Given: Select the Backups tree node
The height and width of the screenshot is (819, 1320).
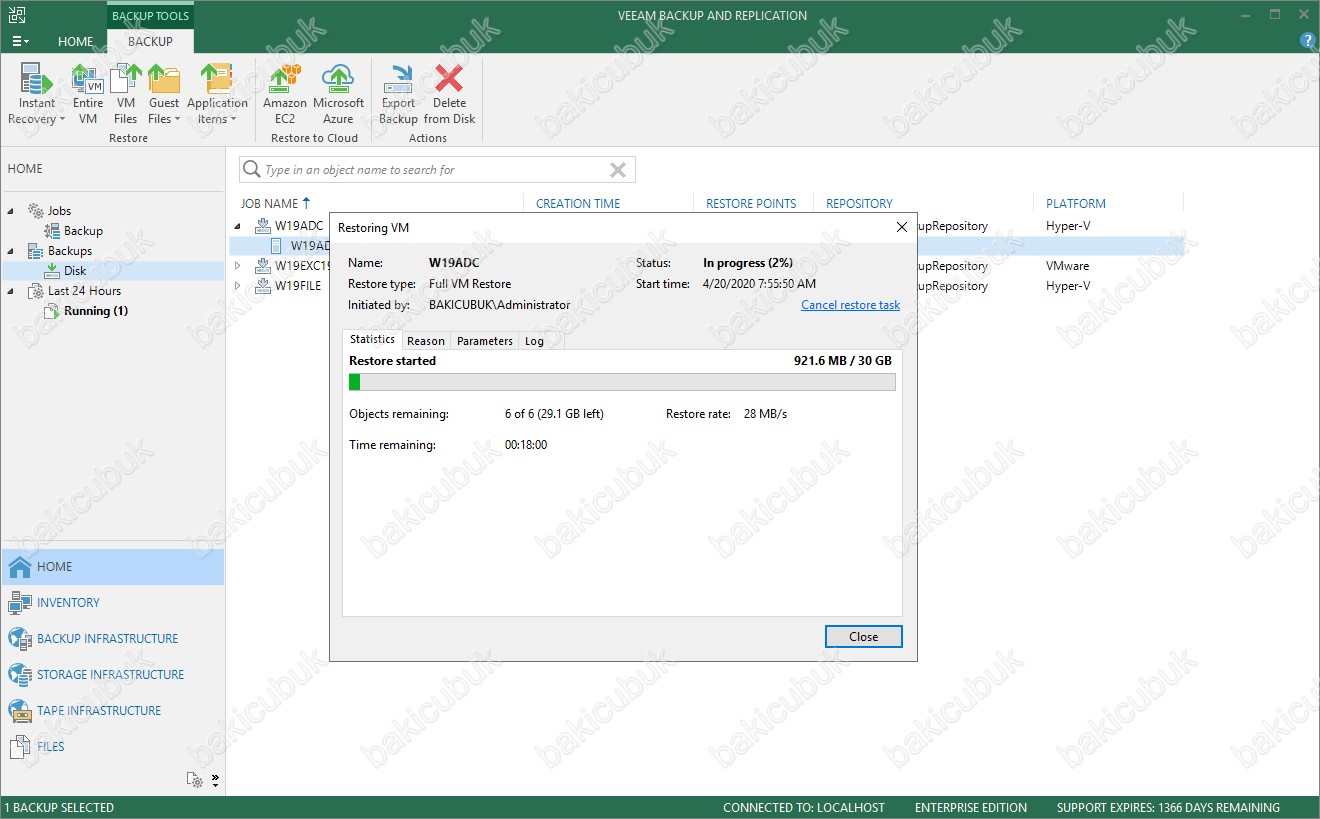Looking at the screenshot, I should [70, 251].
